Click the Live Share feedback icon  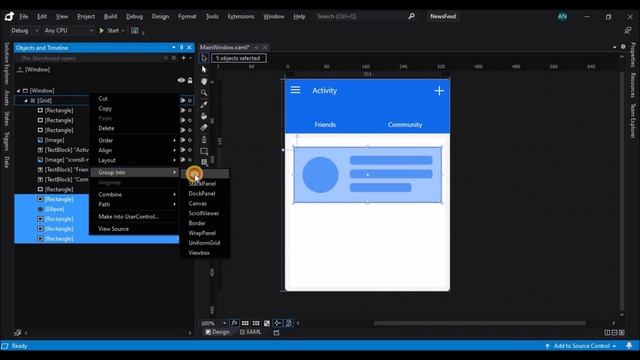click(x=628, y=31)
